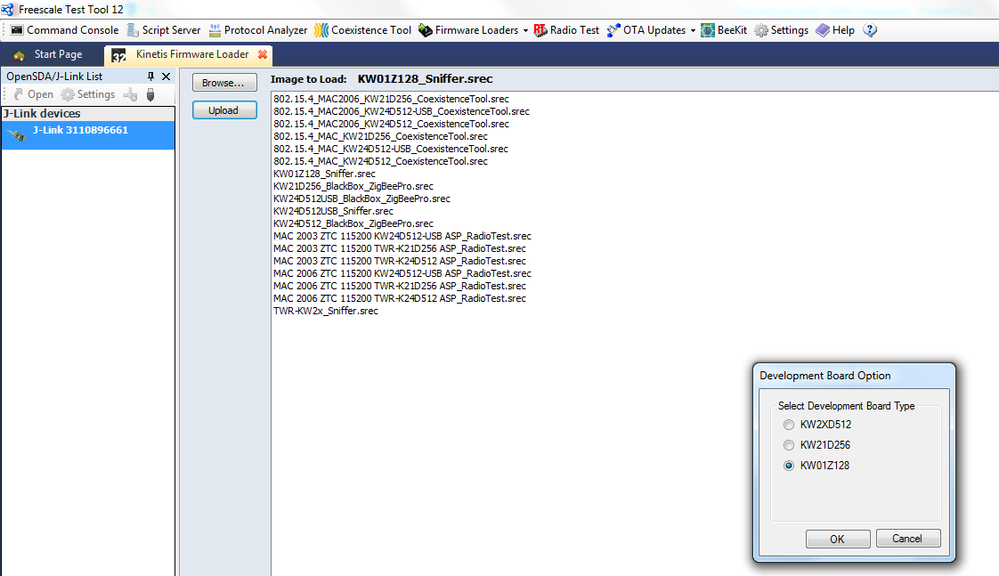This screenshot has width=999, height=576.
Task: Select MAC 2006 ZTC TWR-K24D512 ASP_RadioTest.srec
Action: [x=399, y=298]
